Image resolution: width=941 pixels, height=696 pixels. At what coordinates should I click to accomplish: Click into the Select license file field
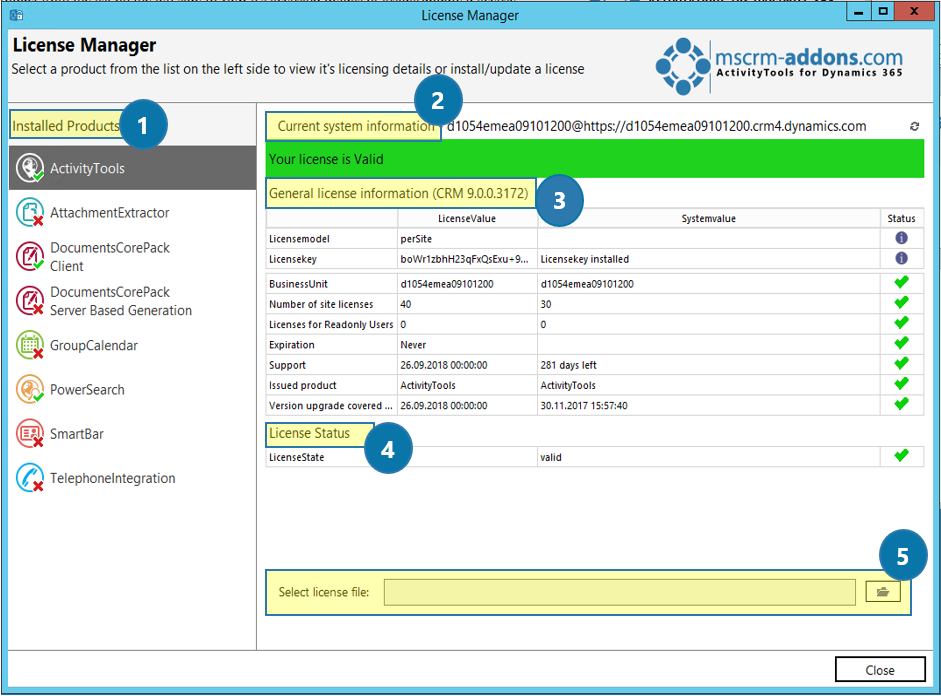pyautogui.click(x=619, y=592)
